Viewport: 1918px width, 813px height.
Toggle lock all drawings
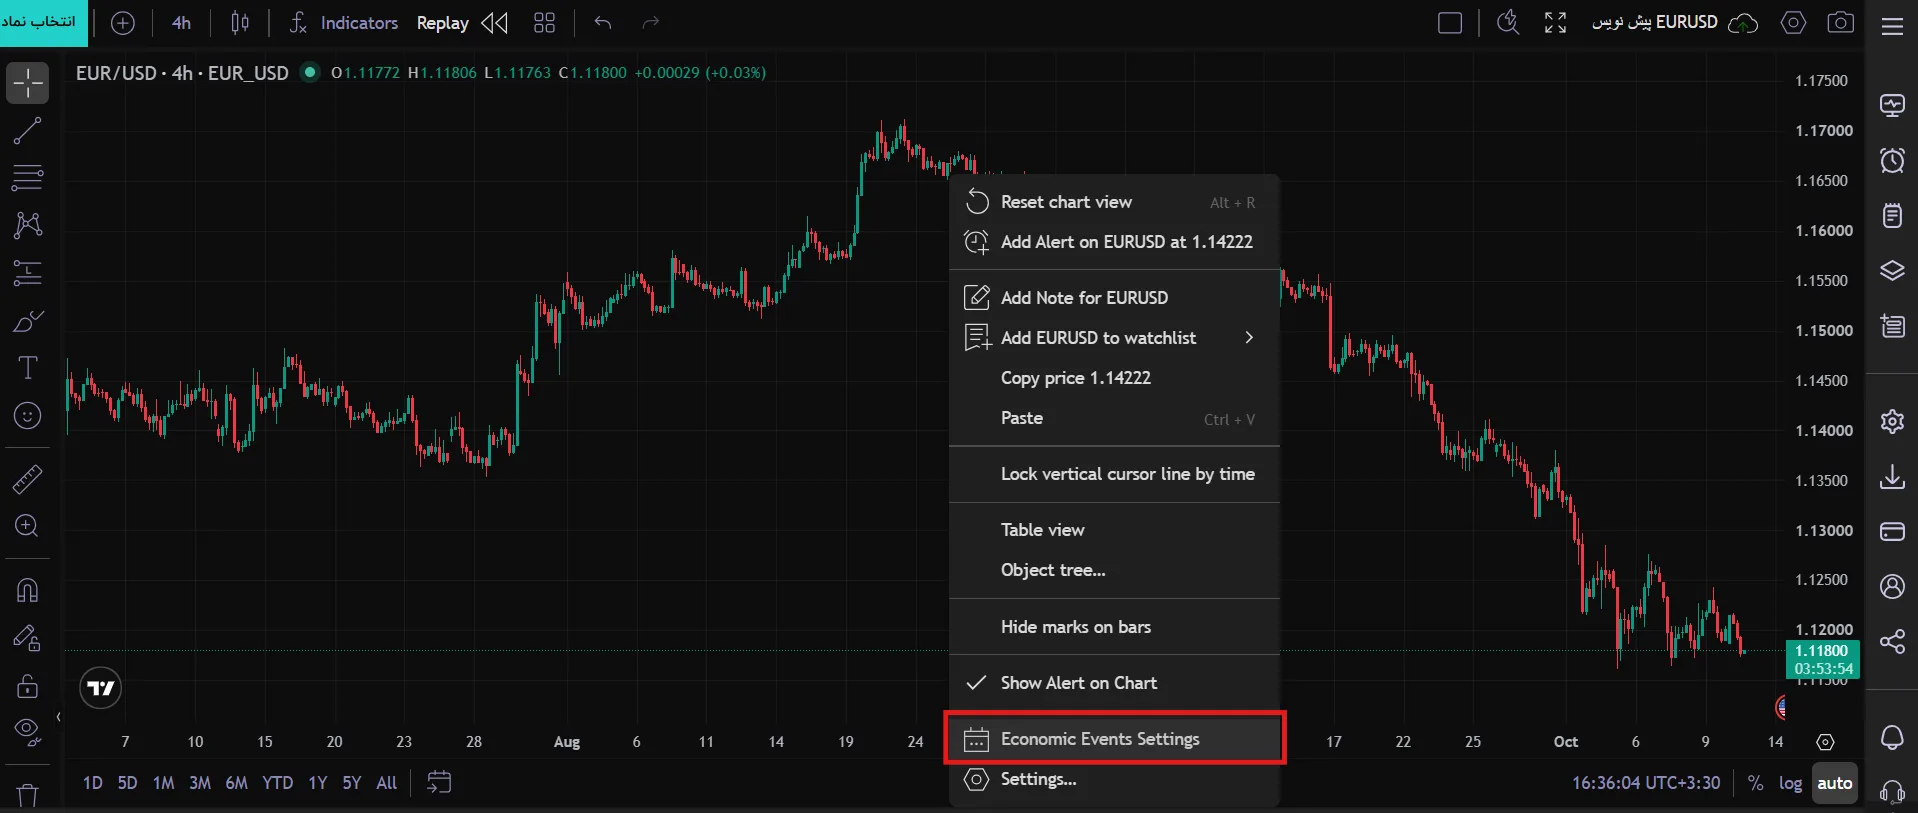(x=28, y=686)
